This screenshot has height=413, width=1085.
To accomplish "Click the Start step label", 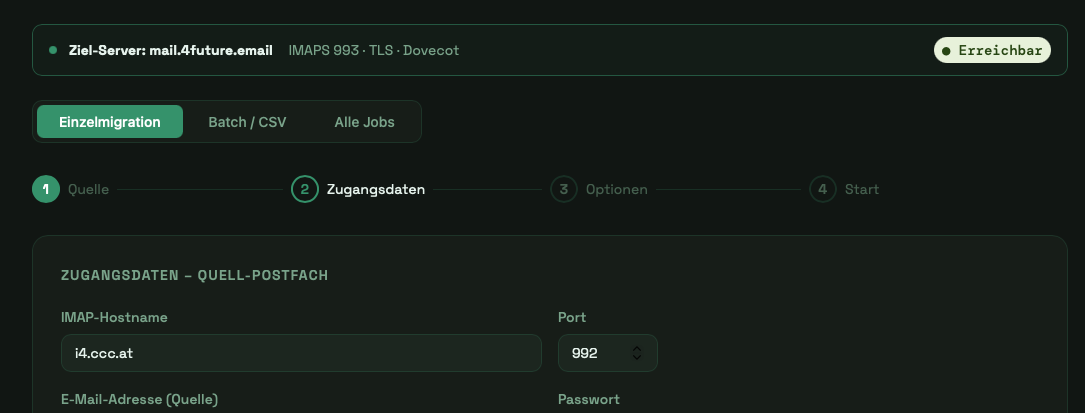I will click(x=861, y=189).
